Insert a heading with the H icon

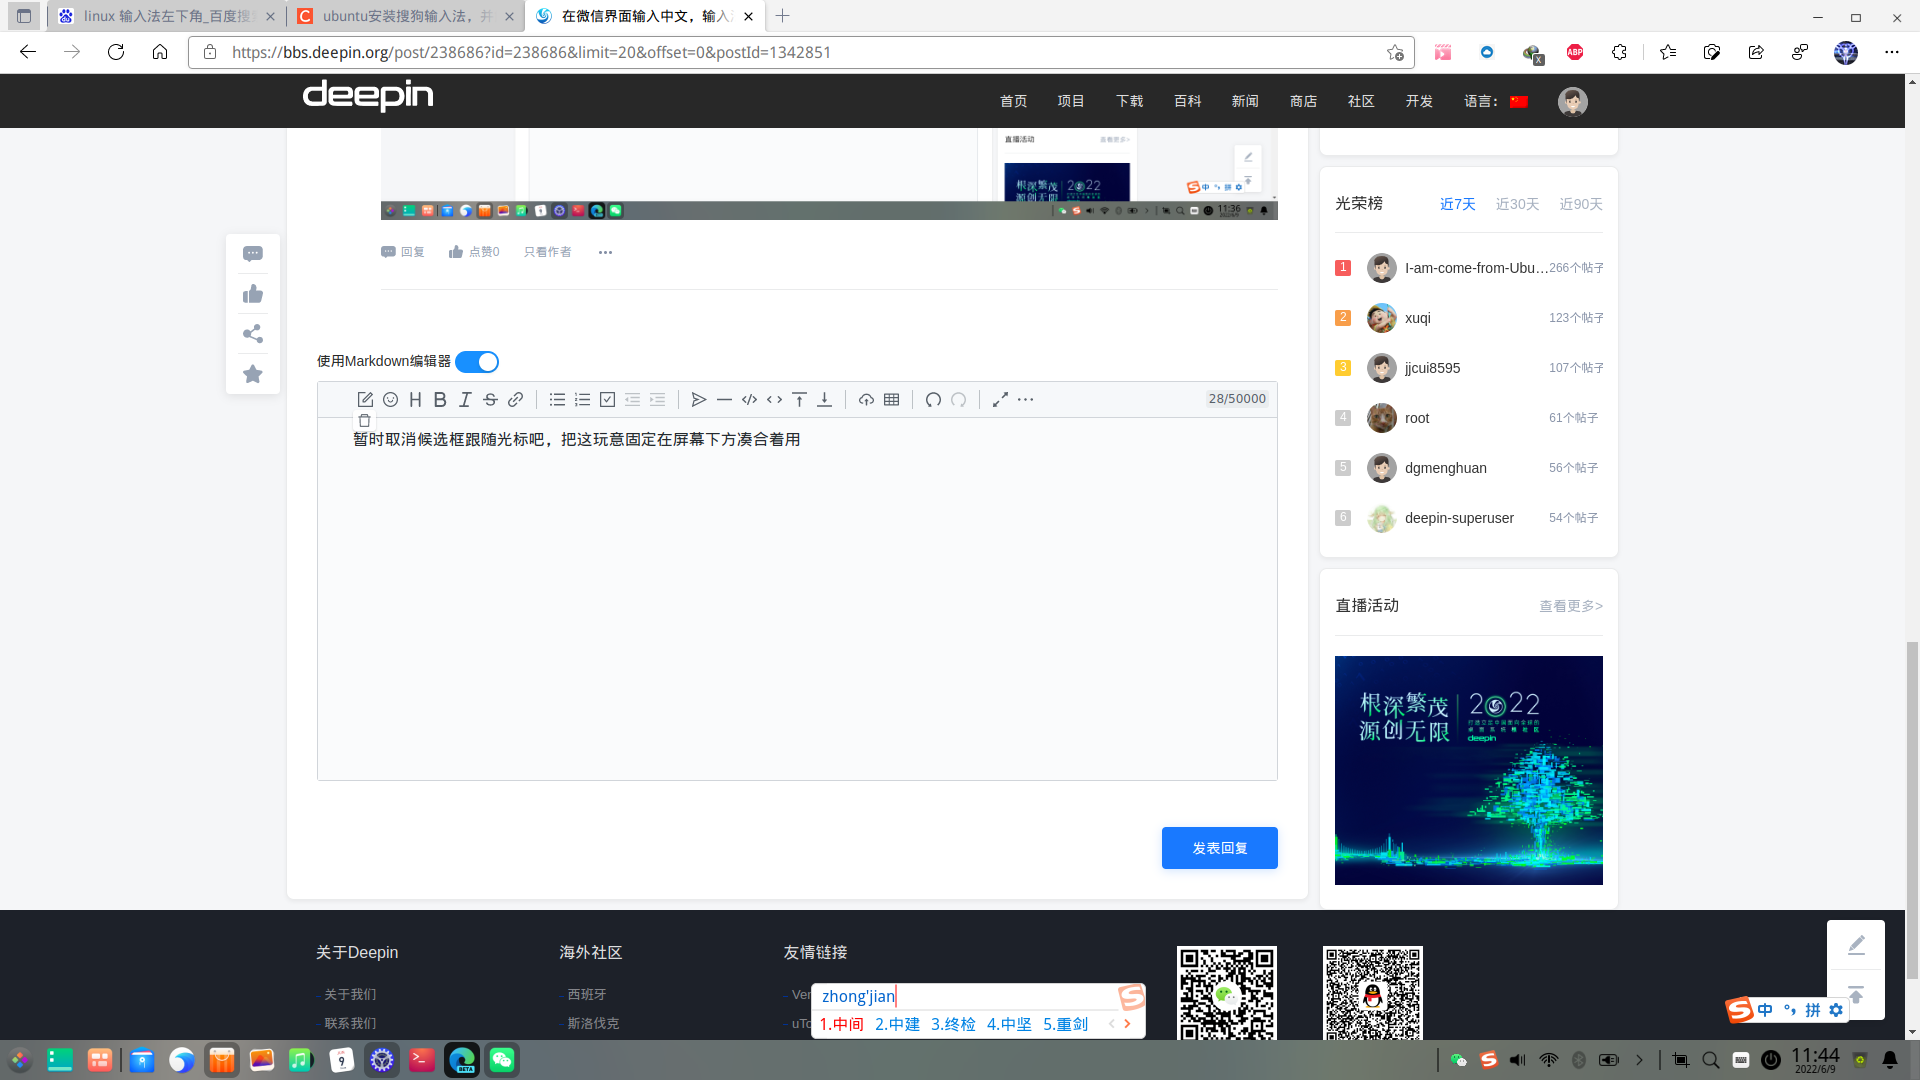point(415,399)
